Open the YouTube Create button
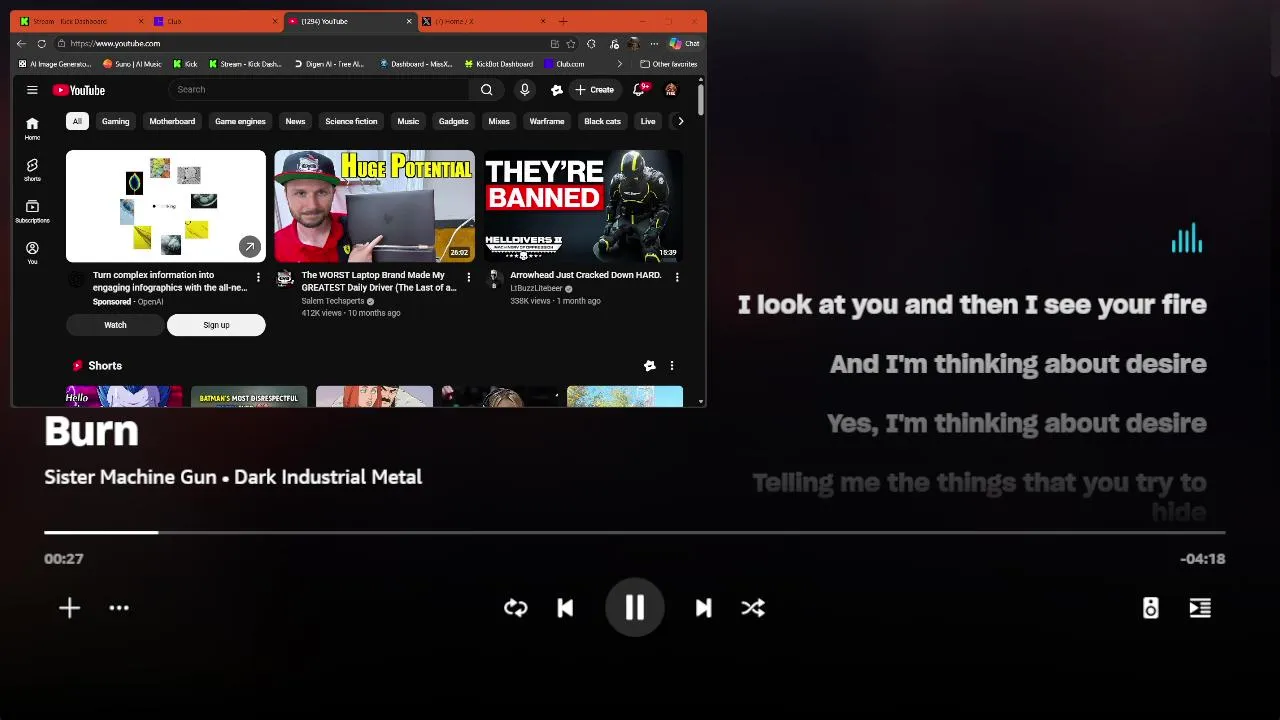This screenshot has height=720, width=1280. (x=594, y=90)
